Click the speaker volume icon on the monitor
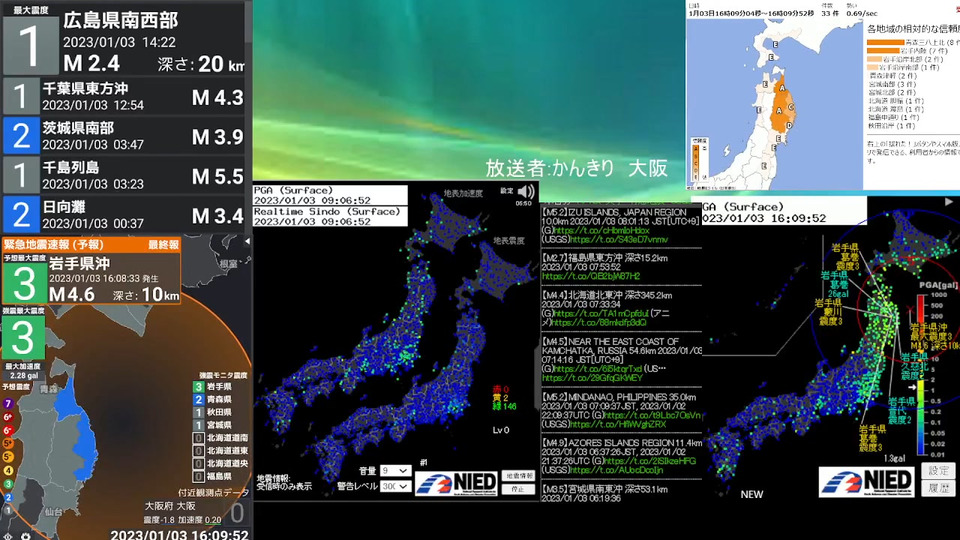This screenshot has height=540, width=960. (x=526, y=192)
